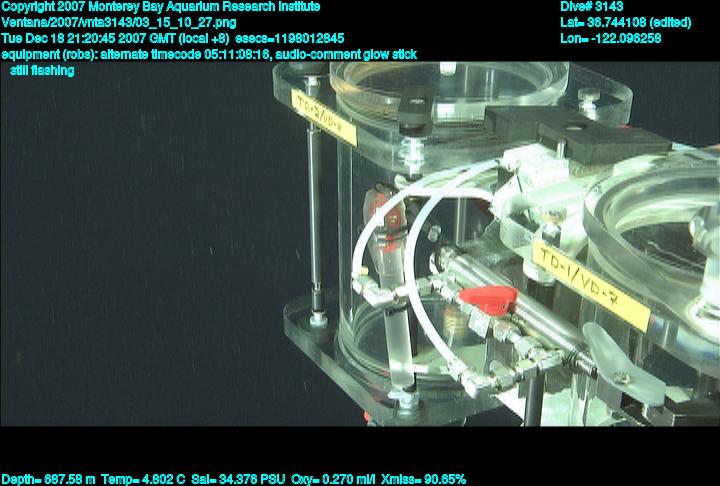The width and height of the screenshot is (720, 486).
Task: Click the Oxy= 0.270 ml/l reading
Action: point(333,479)
